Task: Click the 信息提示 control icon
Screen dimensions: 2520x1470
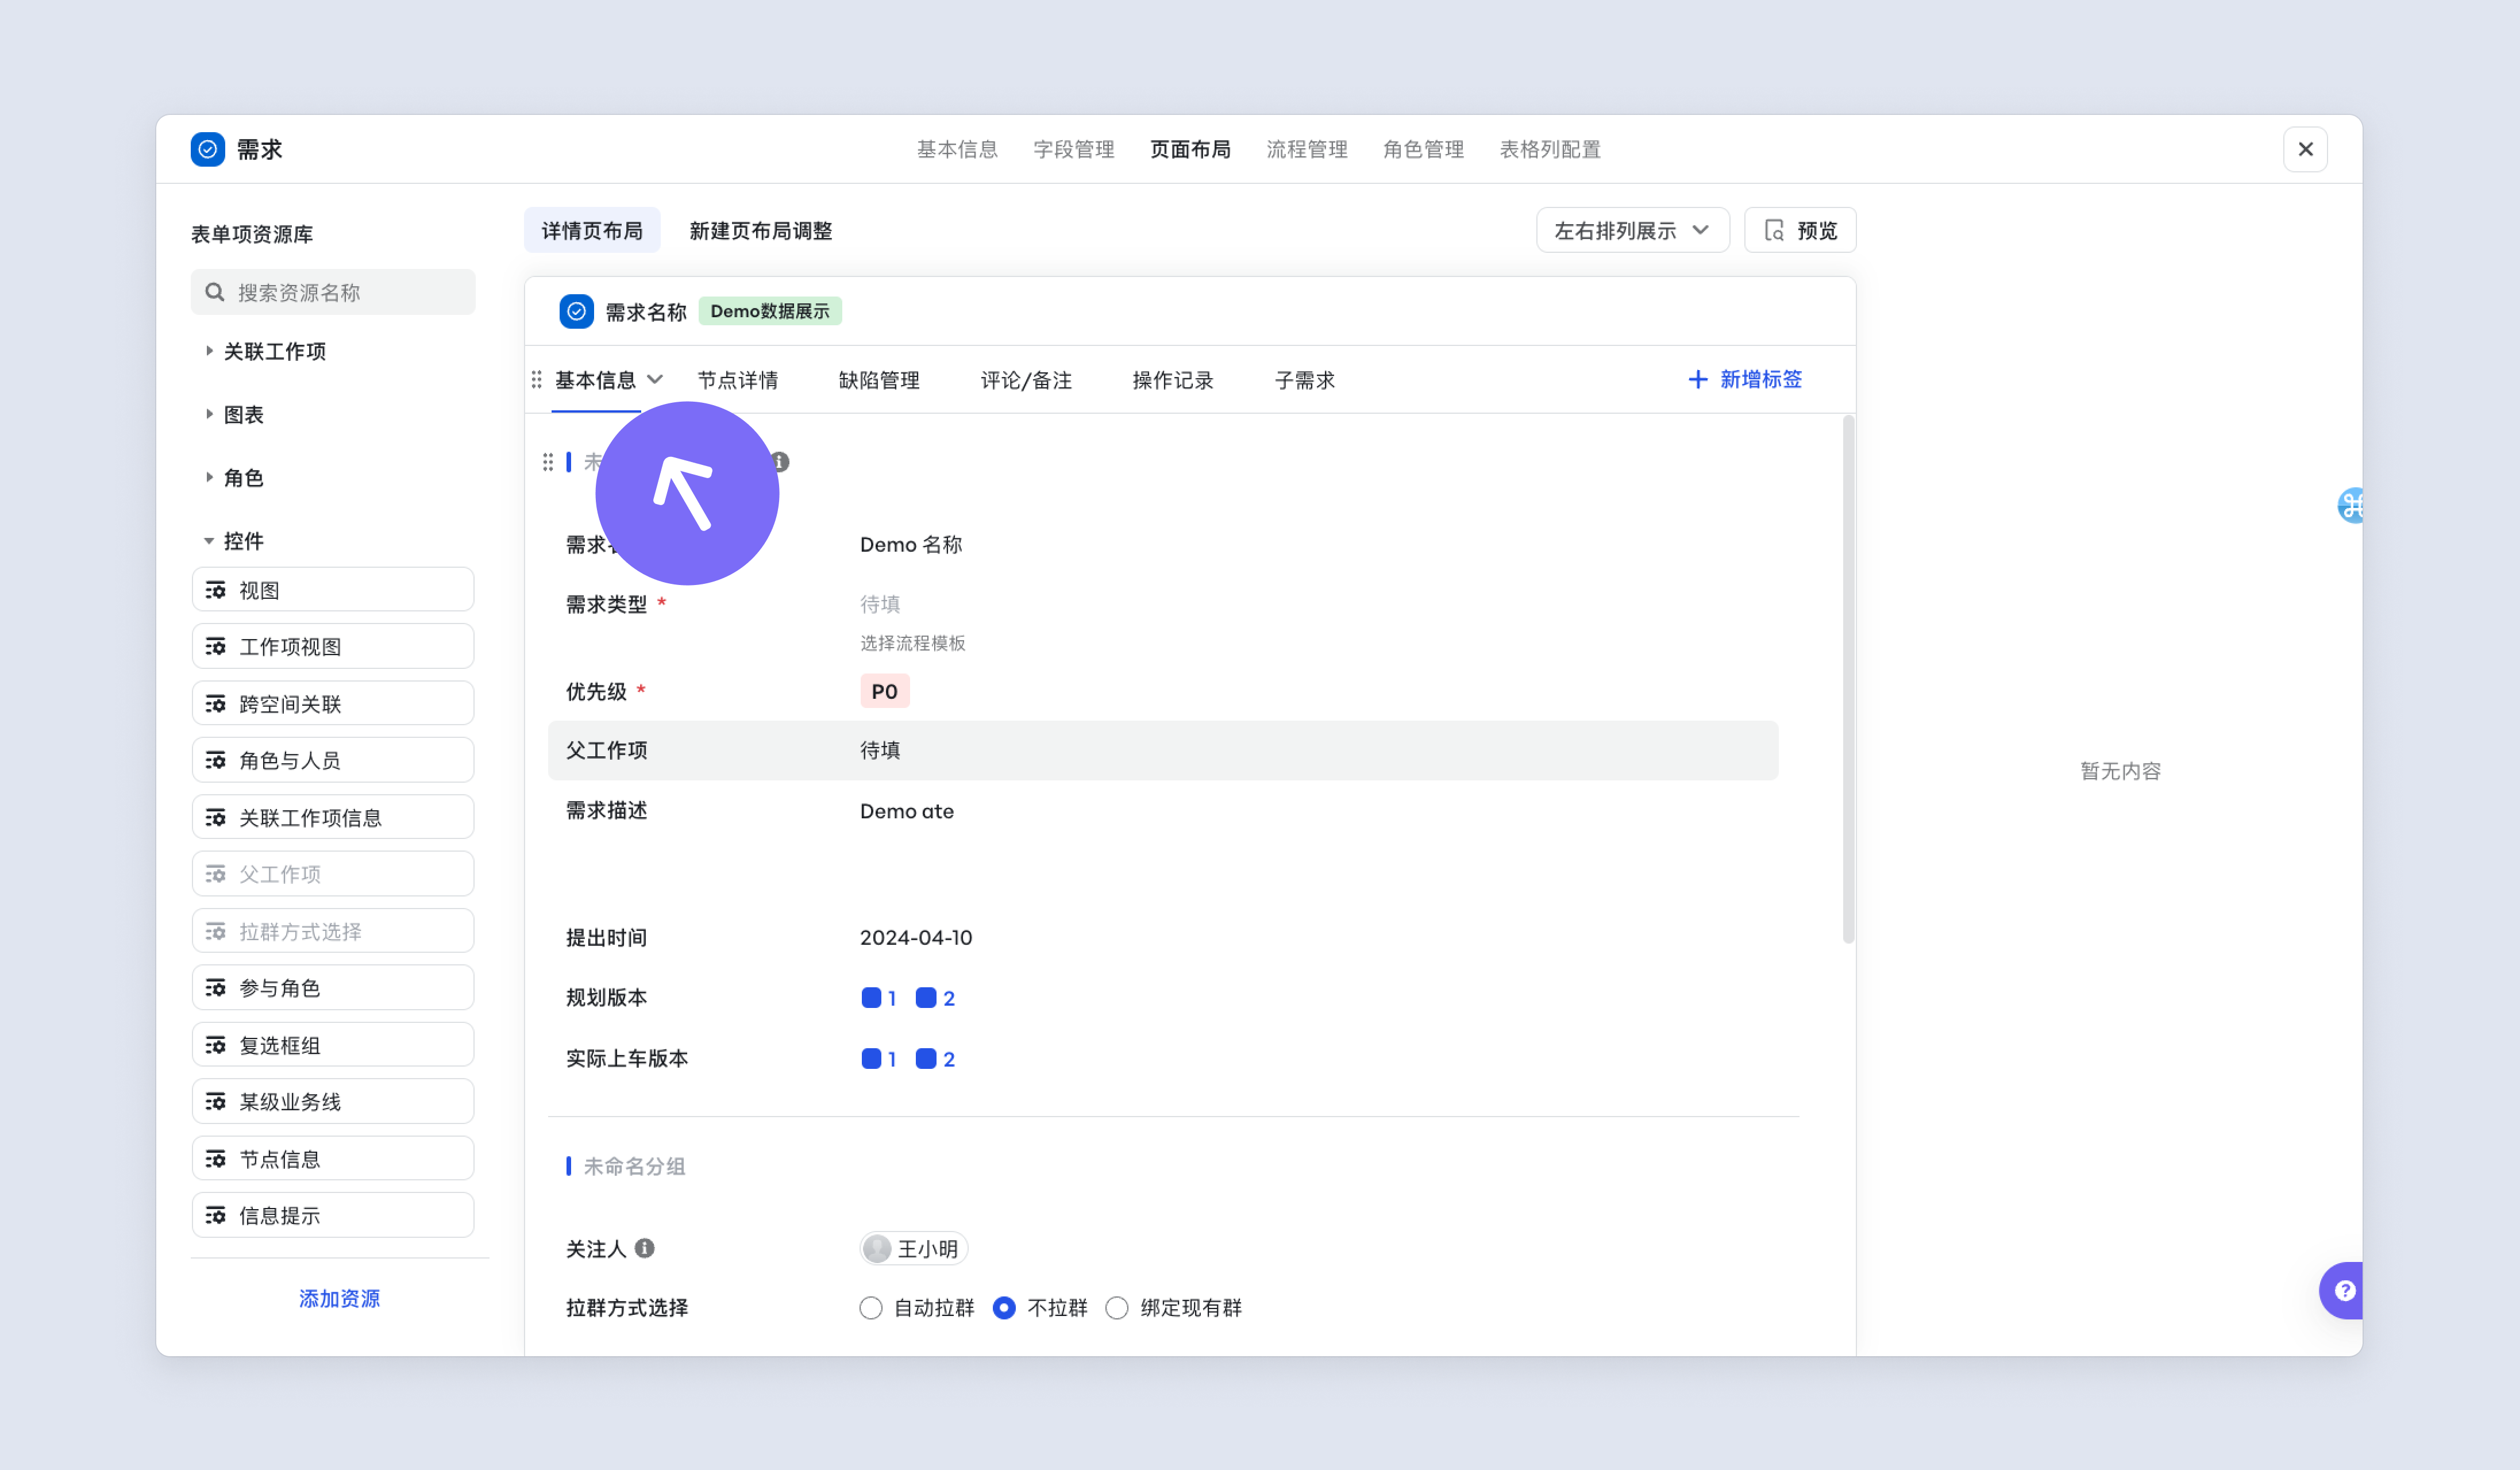Action: click(215, 1215)
